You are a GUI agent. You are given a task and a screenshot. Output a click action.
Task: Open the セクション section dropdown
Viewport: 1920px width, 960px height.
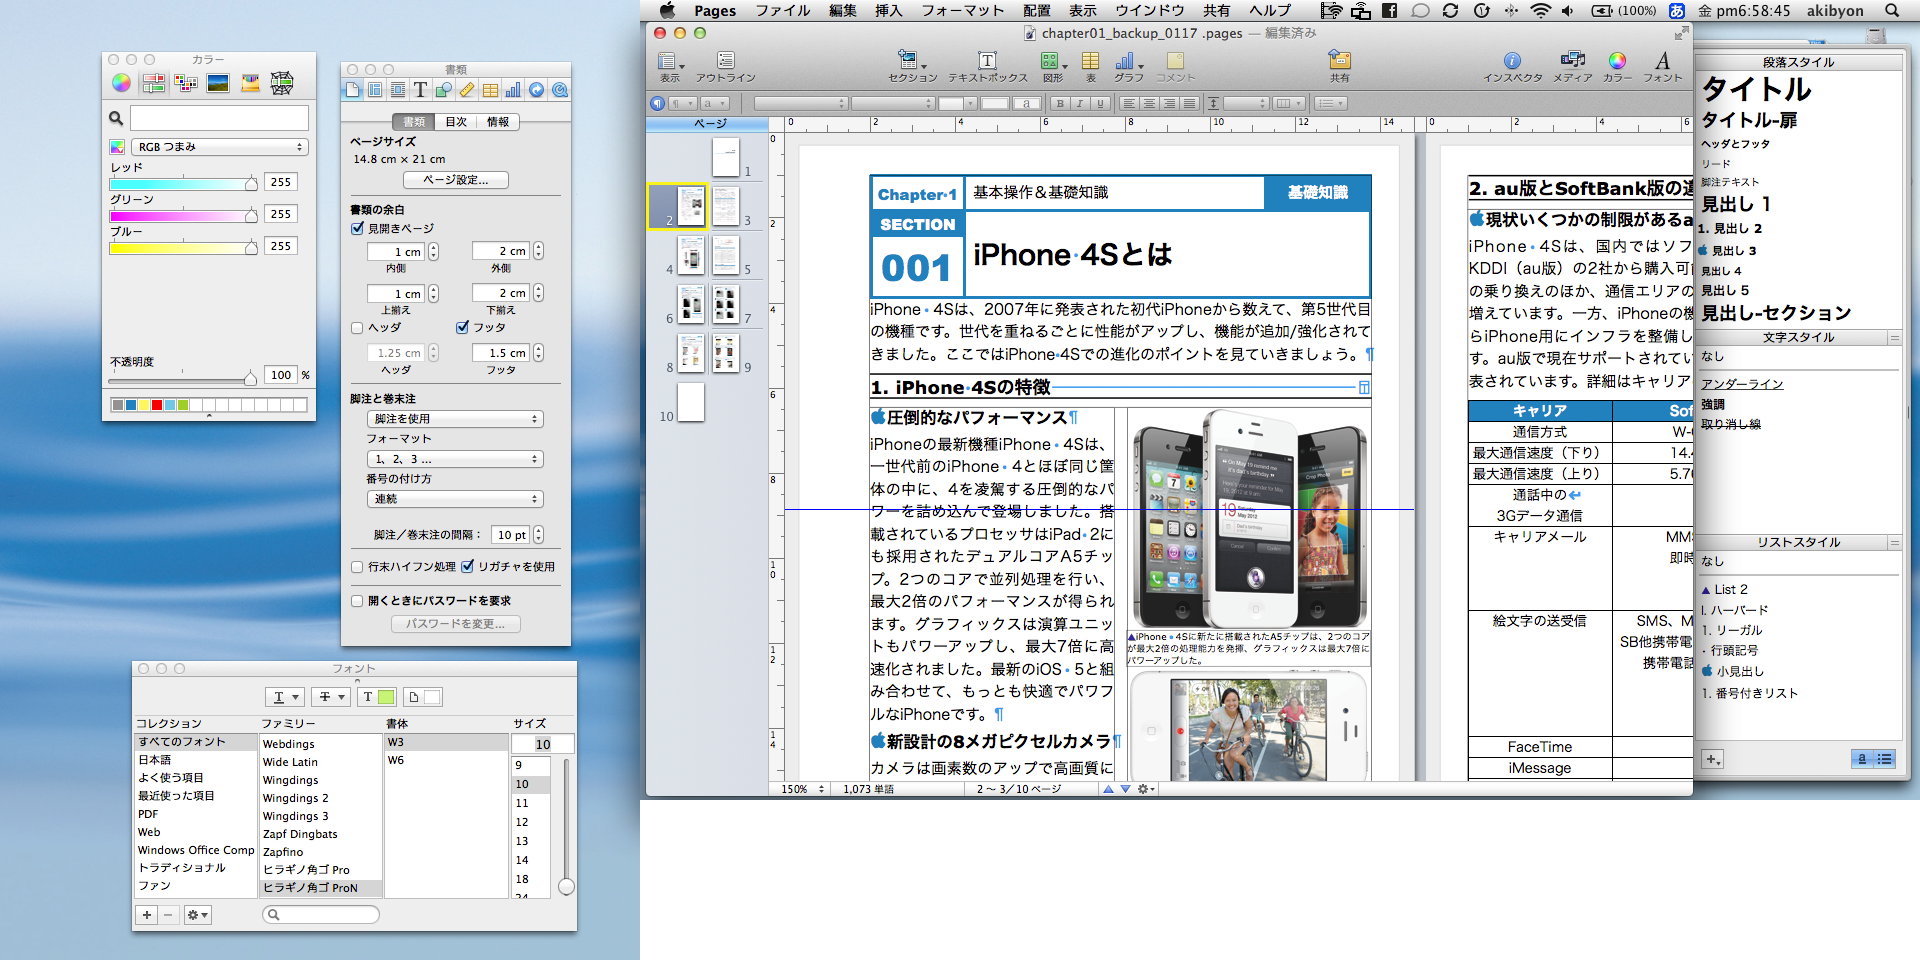[912, 67]
